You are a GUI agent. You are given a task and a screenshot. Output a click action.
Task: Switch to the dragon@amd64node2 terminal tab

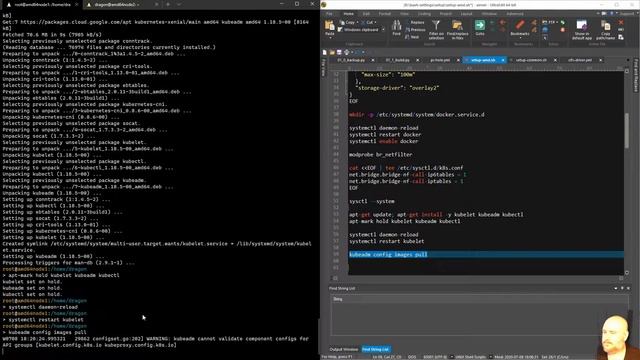pos(117,4)
